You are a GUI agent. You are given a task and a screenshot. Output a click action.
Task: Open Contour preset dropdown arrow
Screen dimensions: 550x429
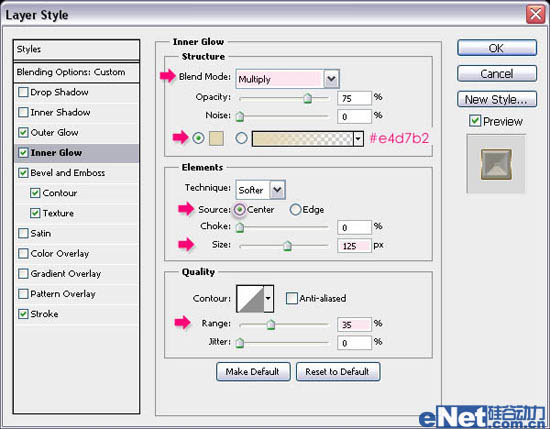[268, 299]
